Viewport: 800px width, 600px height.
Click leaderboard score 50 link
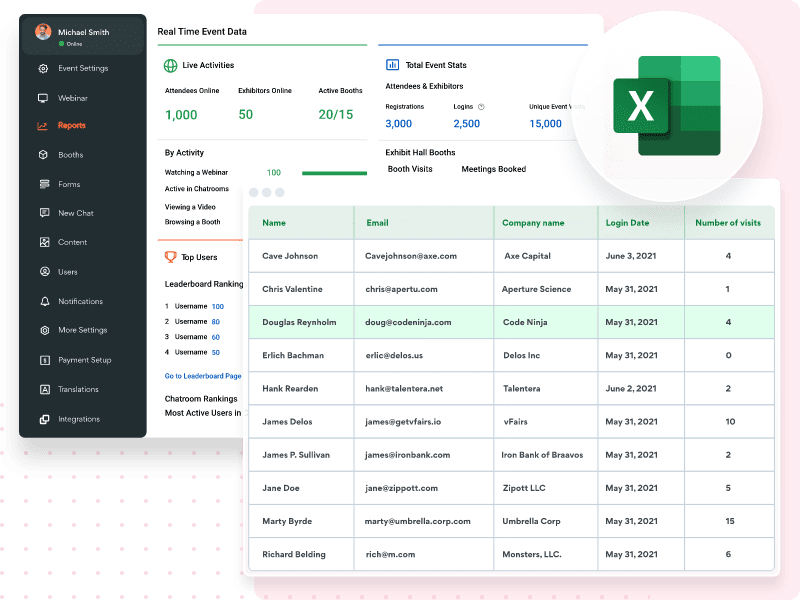pos(216,353)
